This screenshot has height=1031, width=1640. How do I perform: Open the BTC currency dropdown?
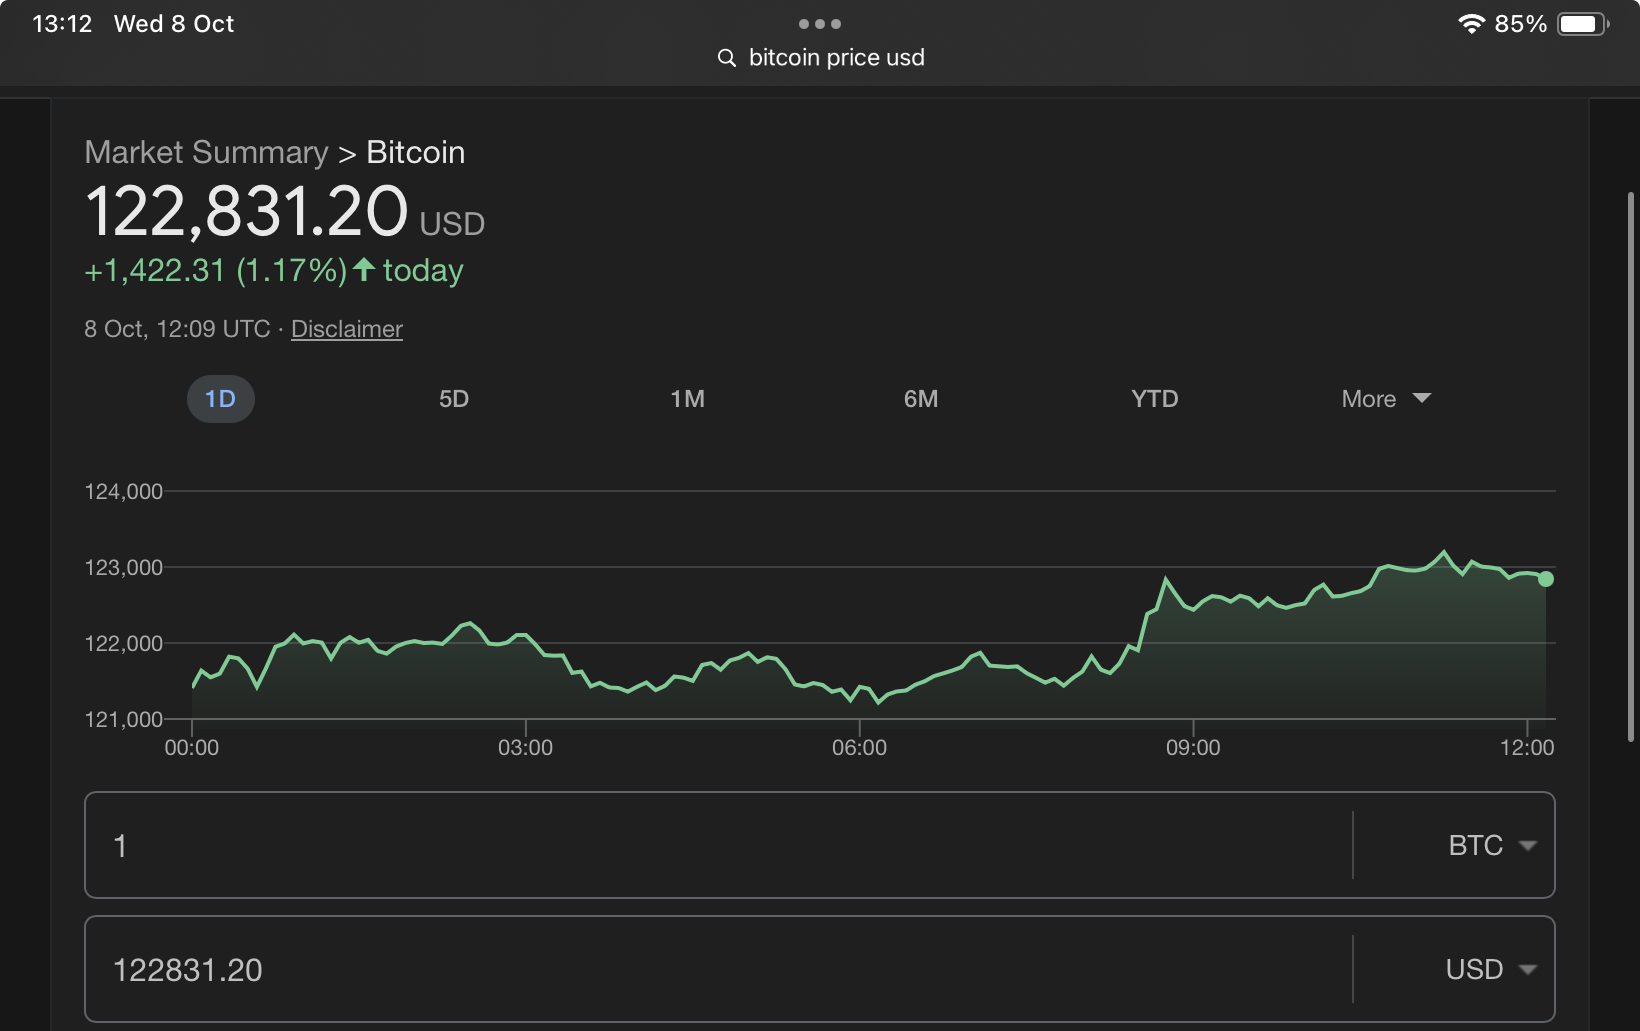(x=1491, y=846)
